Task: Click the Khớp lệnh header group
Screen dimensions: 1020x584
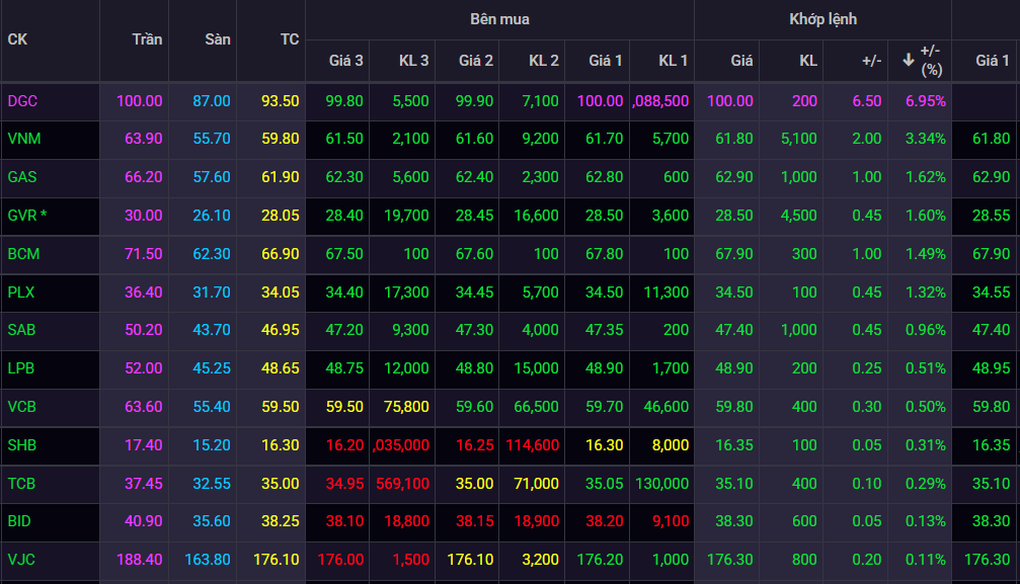Action: 822,19
